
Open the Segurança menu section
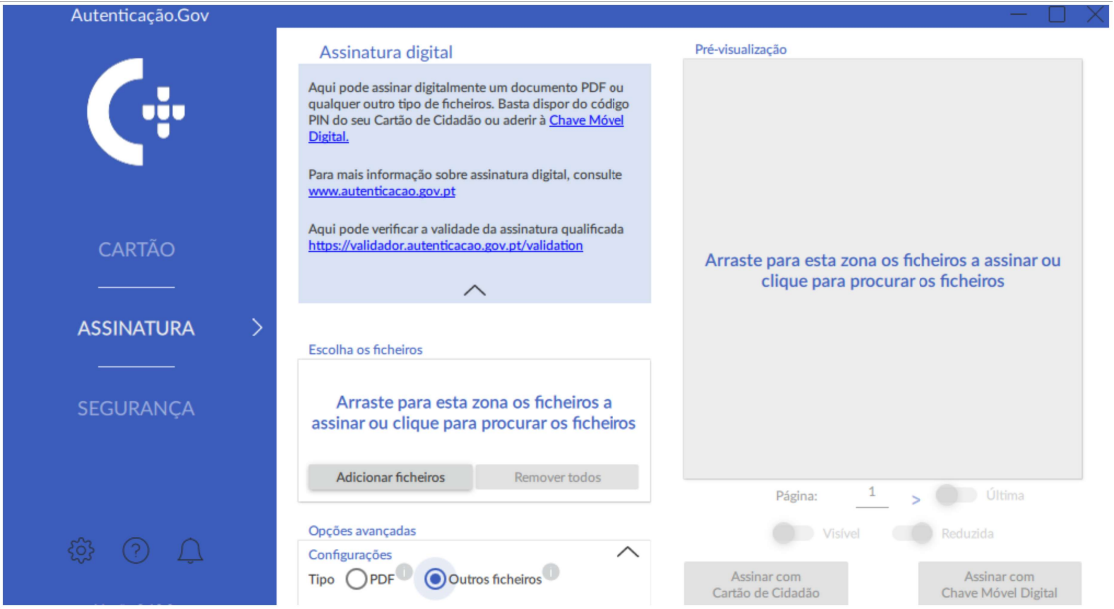pos(136,409)
